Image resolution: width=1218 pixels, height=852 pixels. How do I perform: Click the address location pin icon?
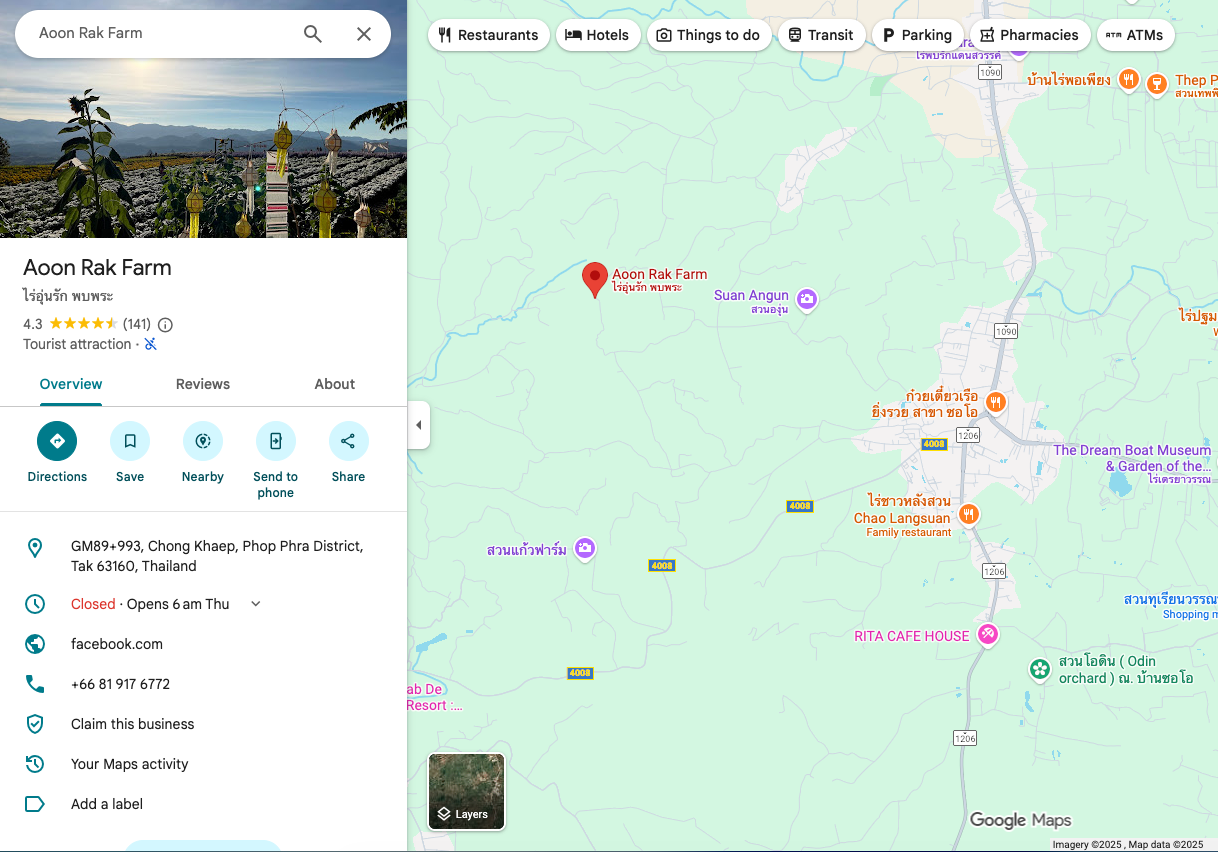[35, 547]
